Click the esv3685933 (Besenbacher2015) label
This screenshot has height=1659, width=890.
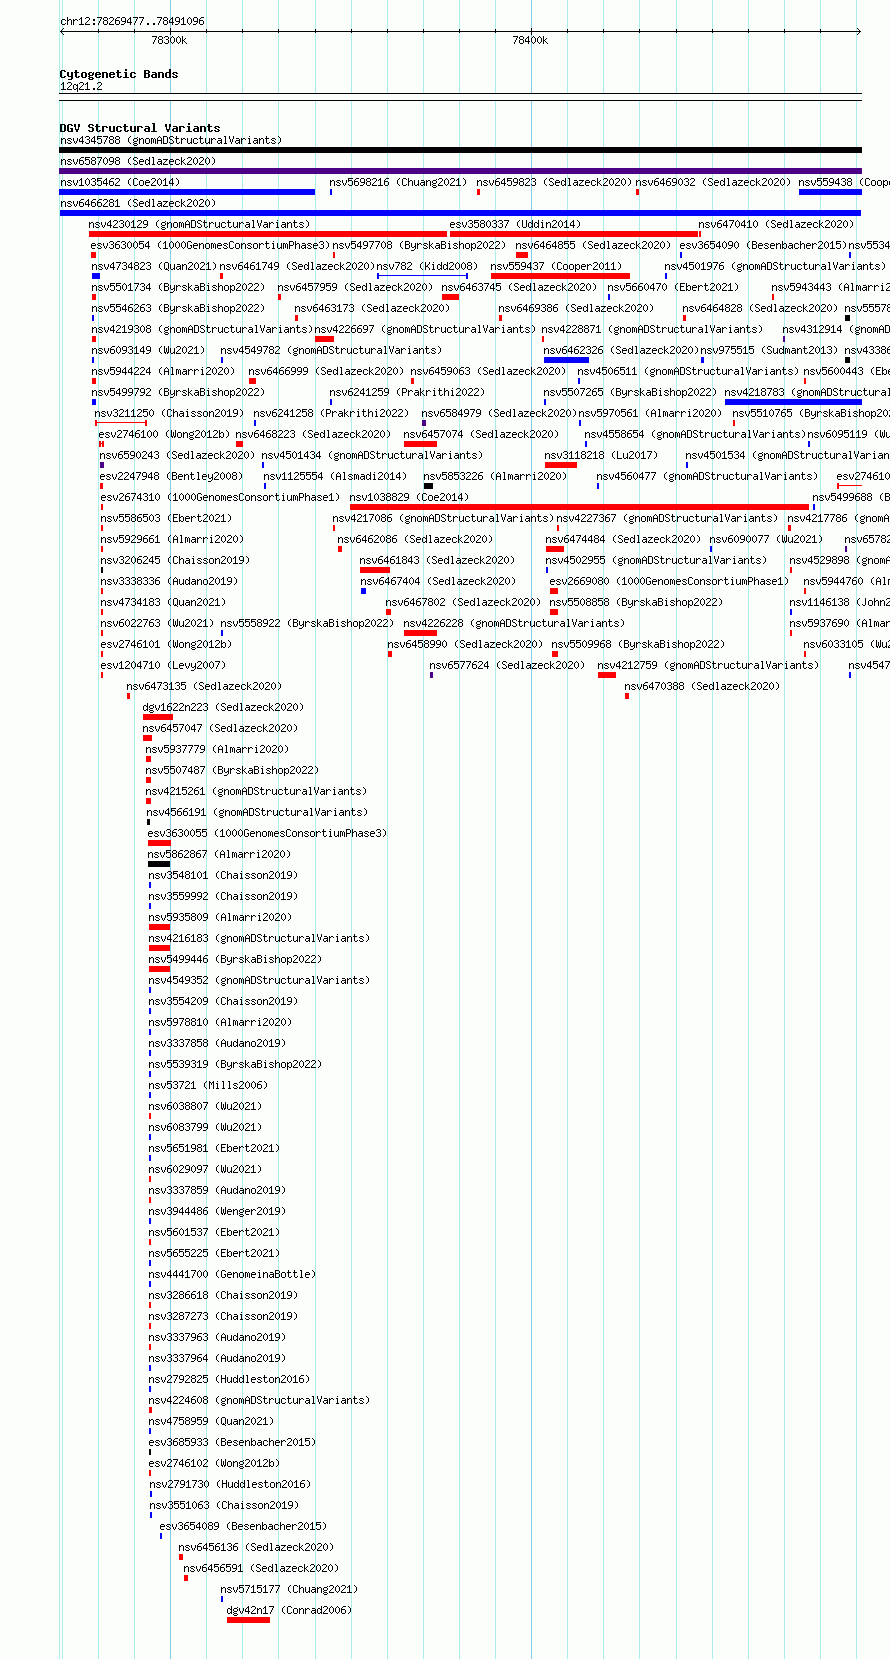click(x=233, y=1442)
